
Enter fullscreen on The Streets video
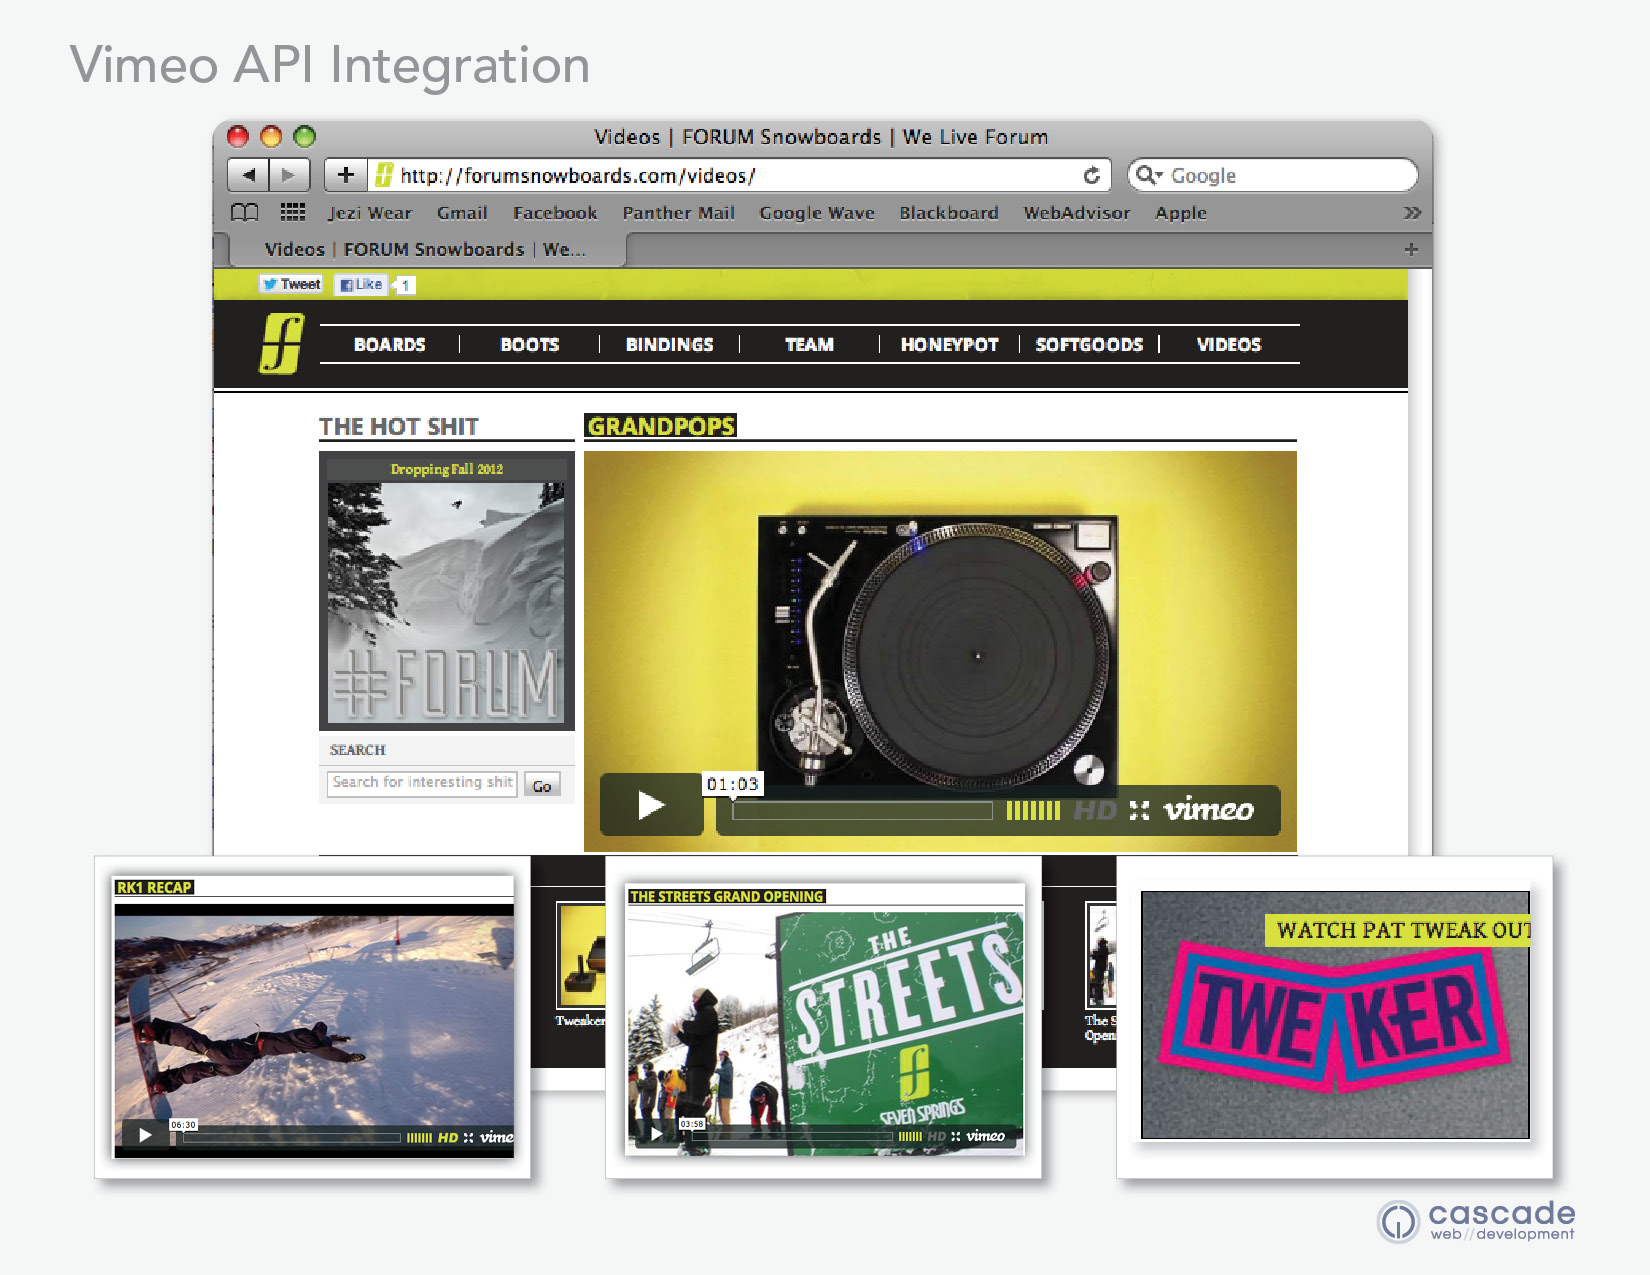click(x=956, y=1136)
